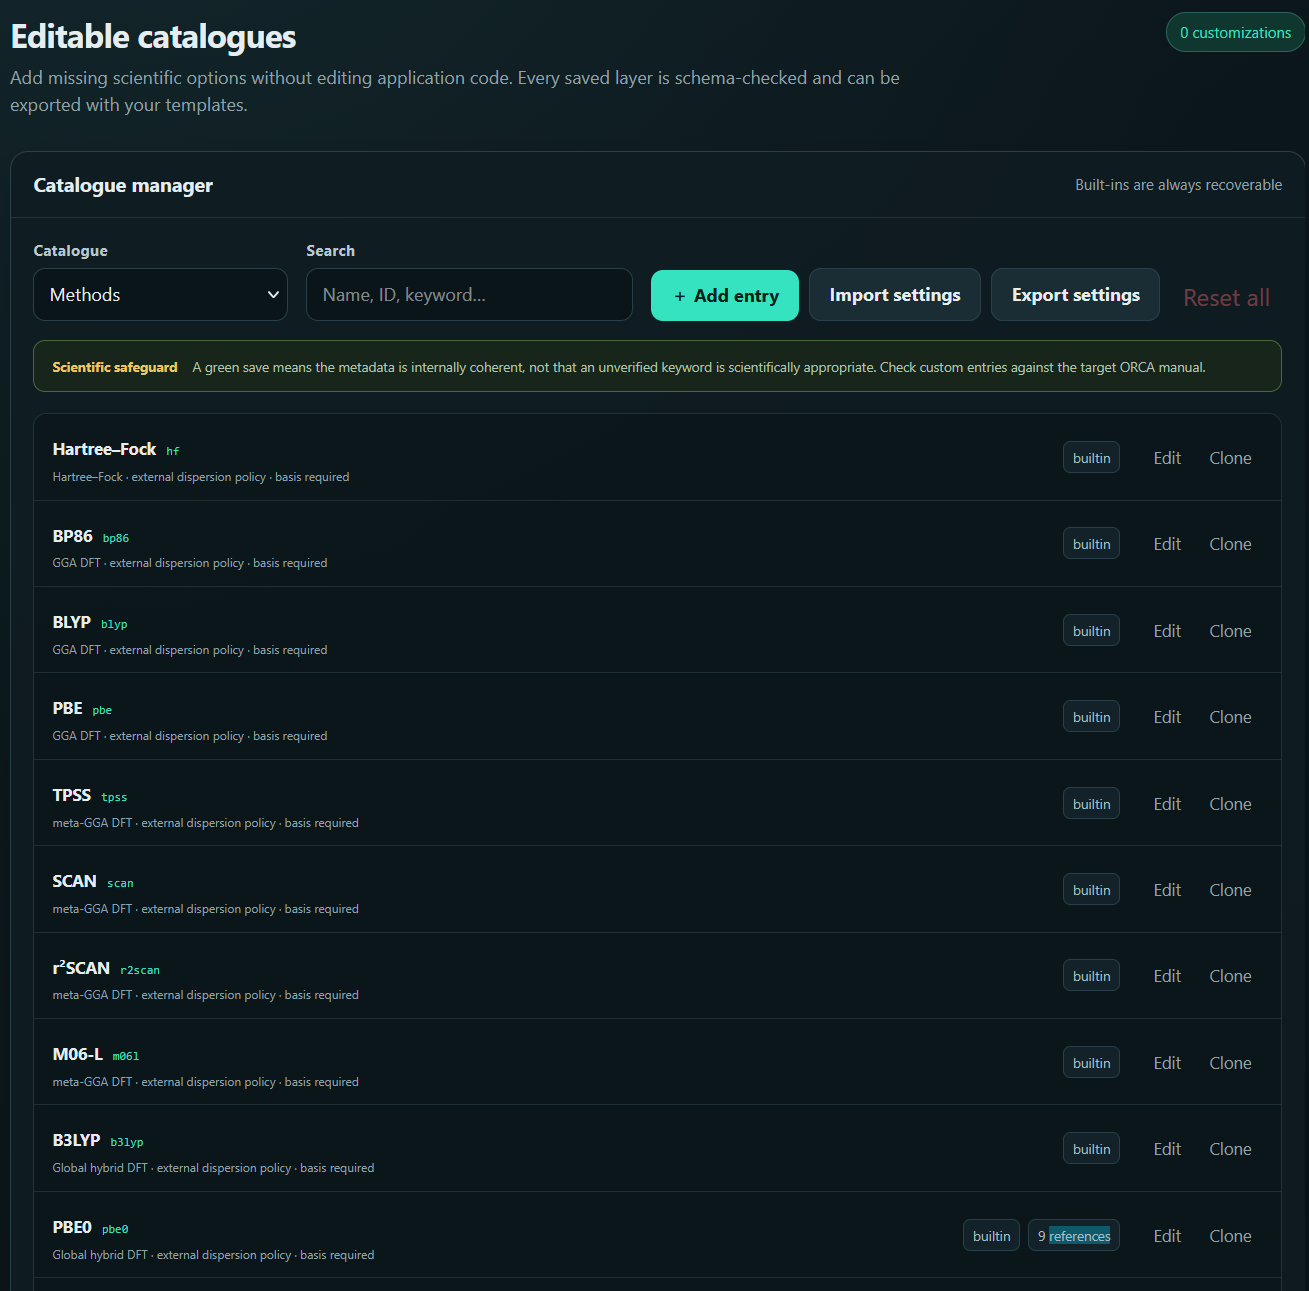Edit the PBE entry
The height and width of the screenshot is (1291, 1309).
click(1167, 717)
